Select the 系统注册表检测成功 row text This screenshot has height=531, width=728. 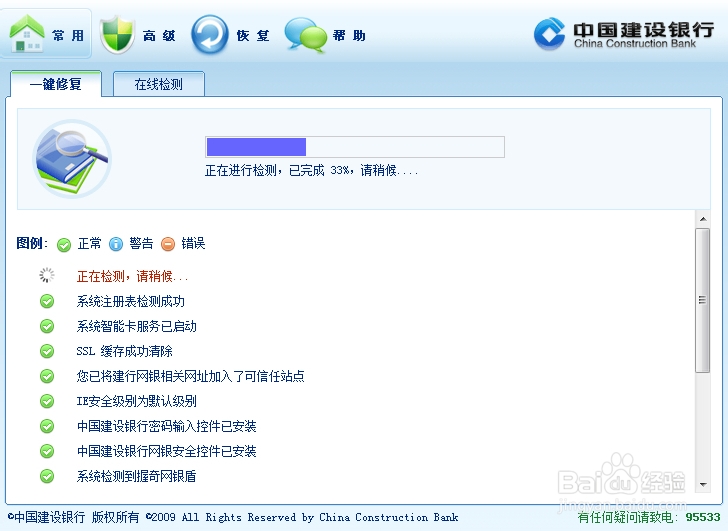pyautogui.click(x=130, y=302)
